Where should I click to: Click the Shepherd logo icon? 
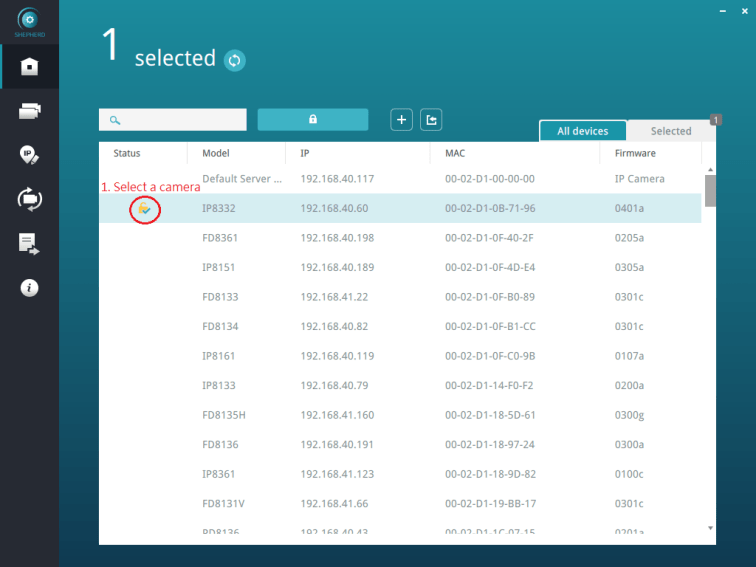(x=29, y=20)
